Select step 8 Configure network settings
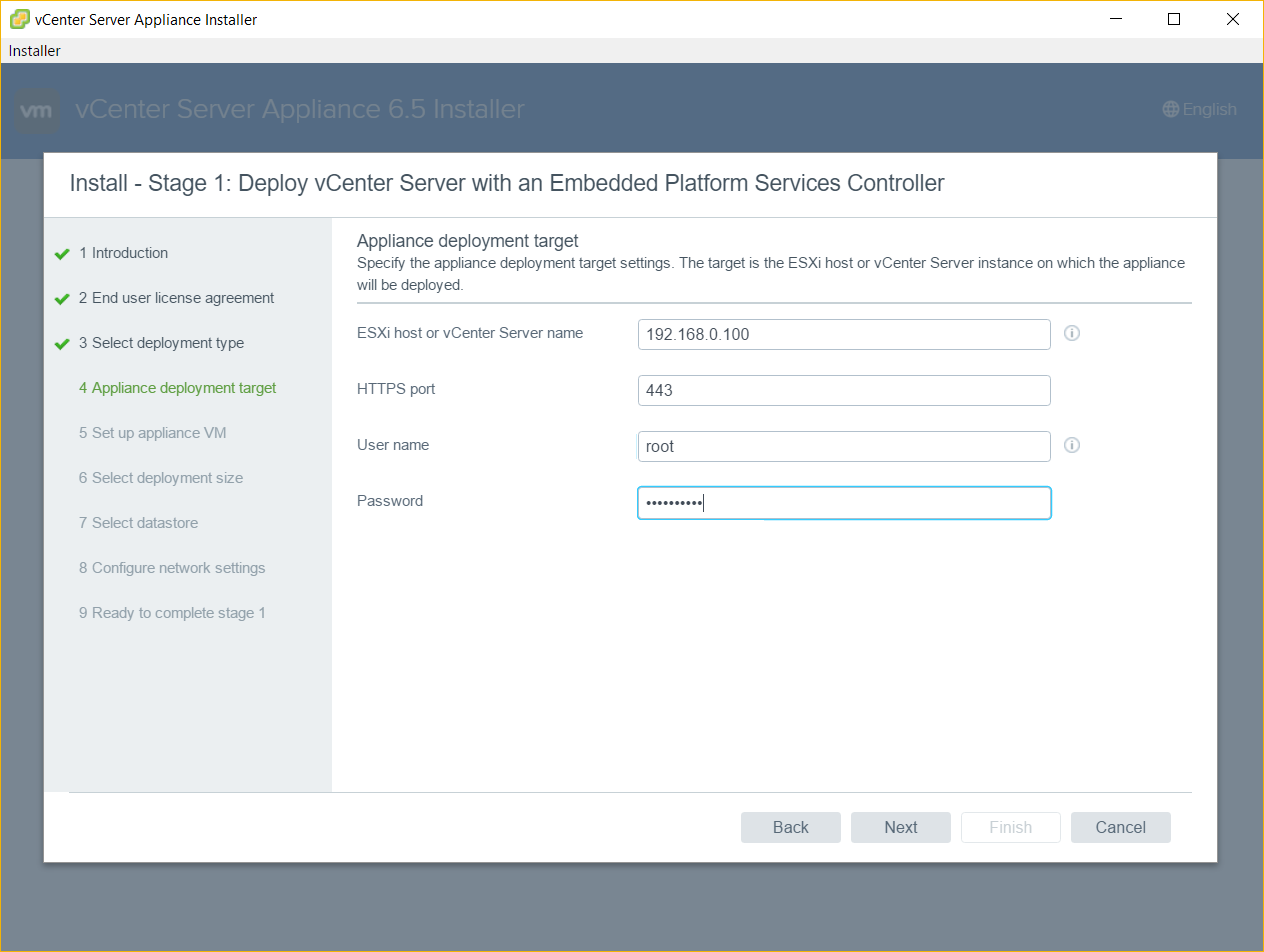 tap(173, 568)
